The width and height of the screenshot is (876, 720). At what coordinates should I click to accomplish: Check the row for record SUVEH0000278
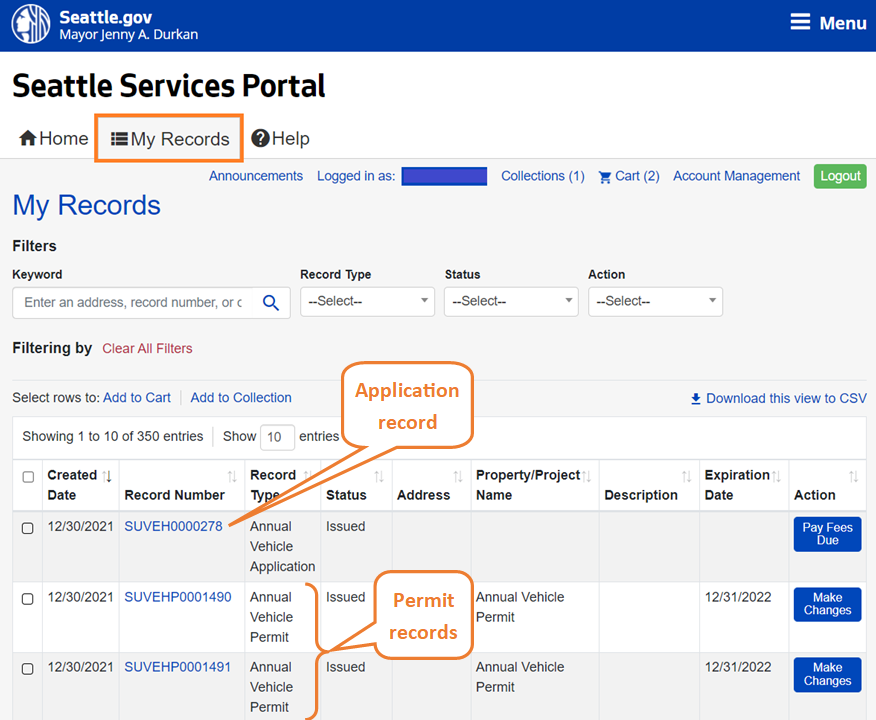click(x=28, y=528)
